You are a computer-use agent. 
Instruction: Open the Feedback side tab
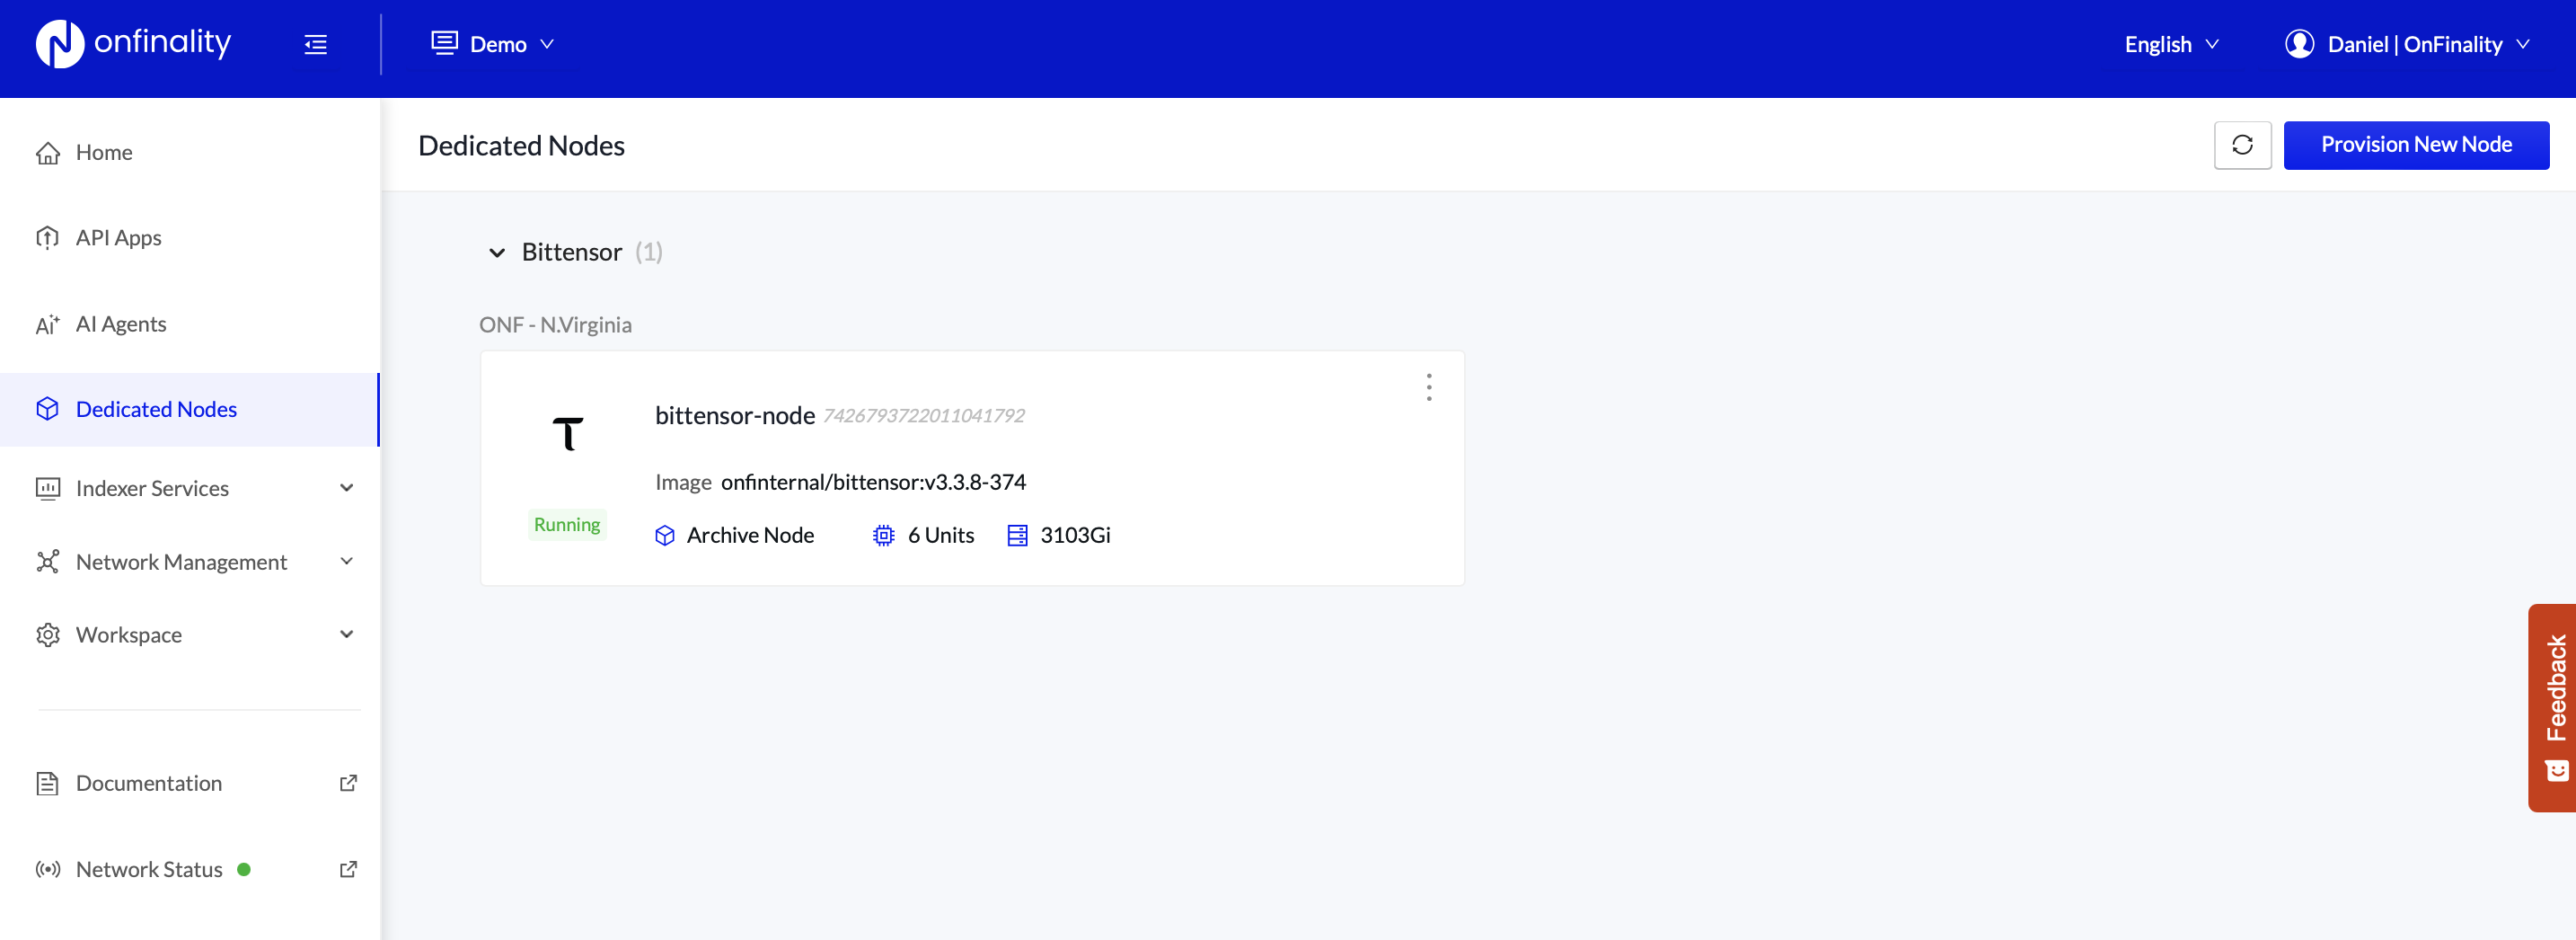2553,706
